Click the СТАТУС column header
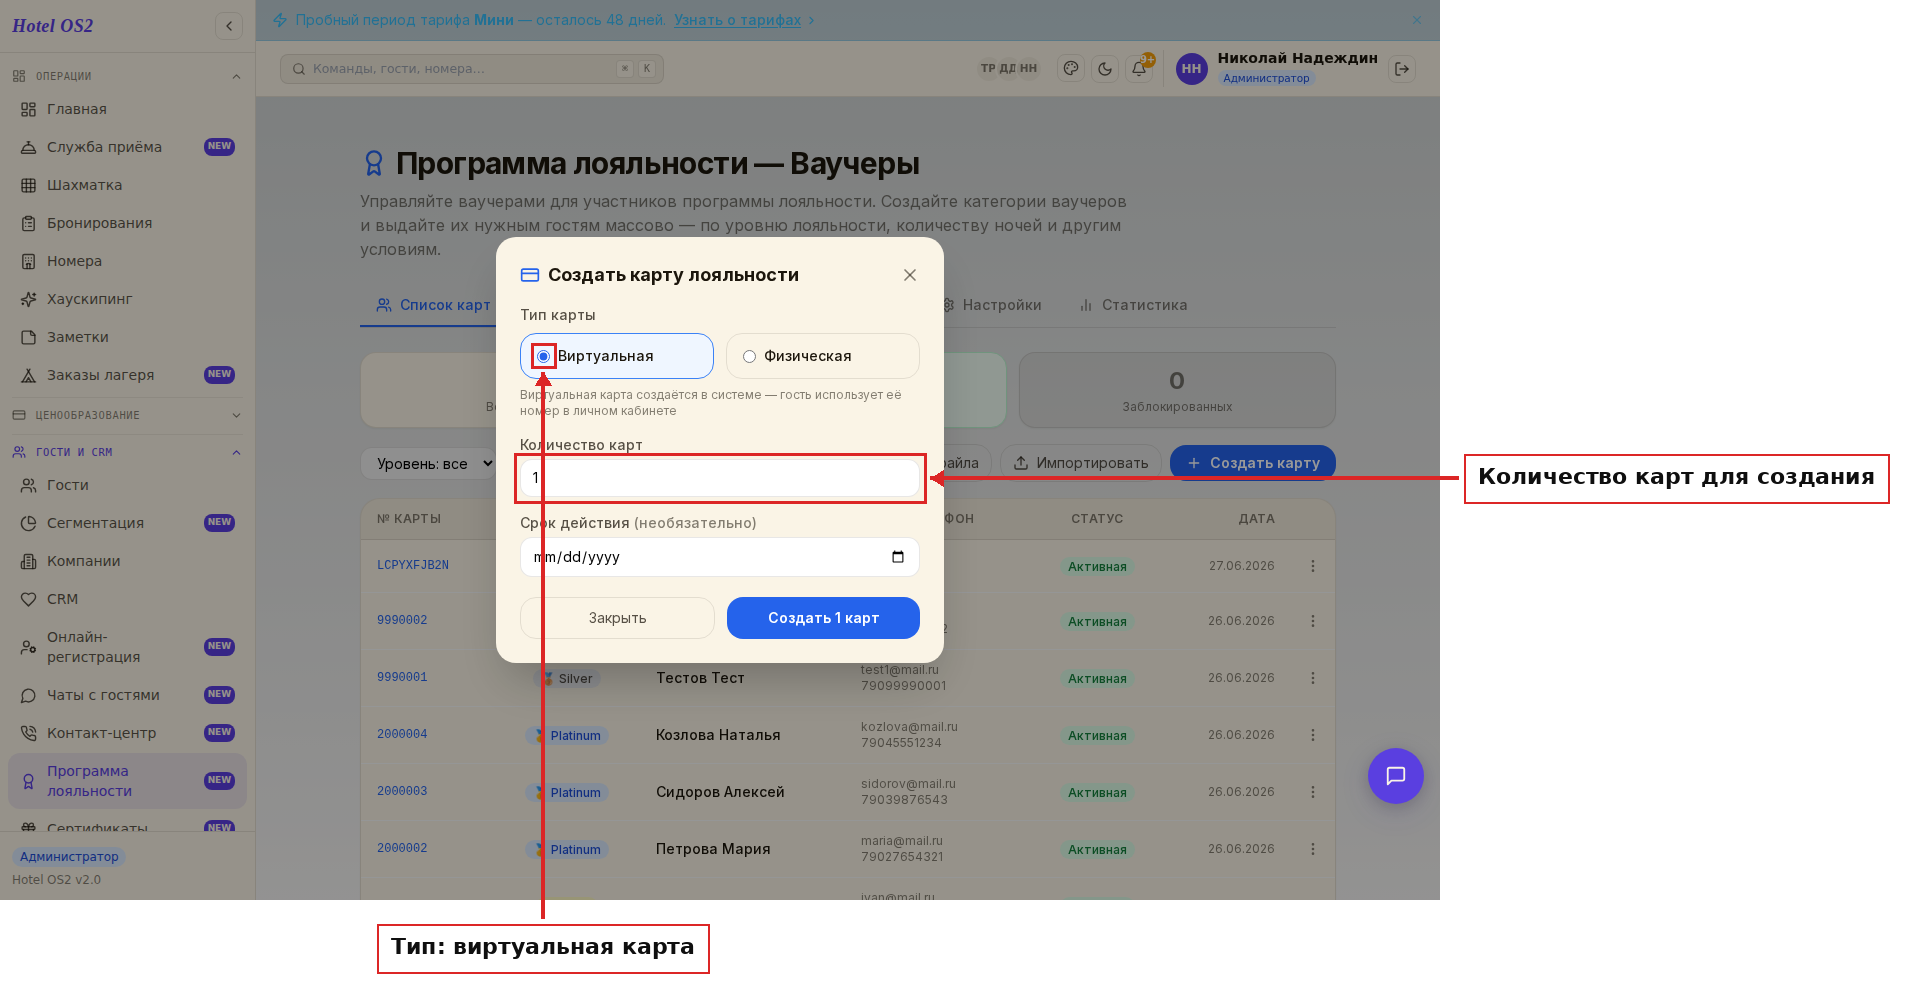Image resolution: width=1913 pixels, height=997 pixels. (x=1097, y=519)
